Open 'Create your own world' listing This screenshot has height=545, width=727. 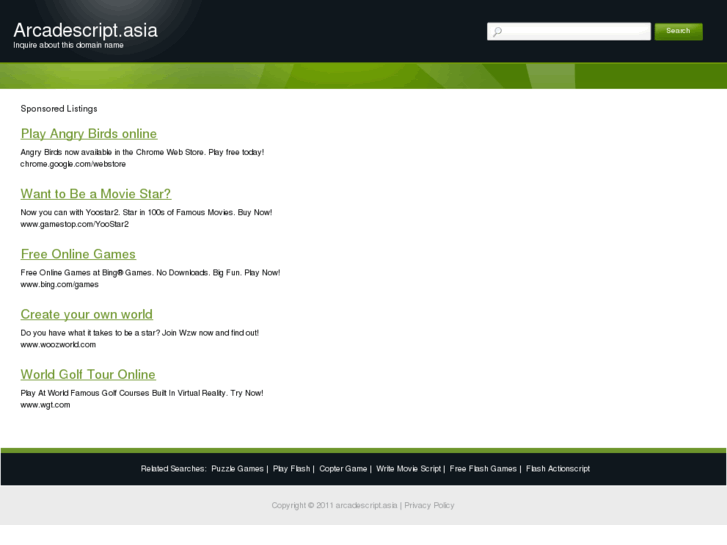[x=86, y=314]
